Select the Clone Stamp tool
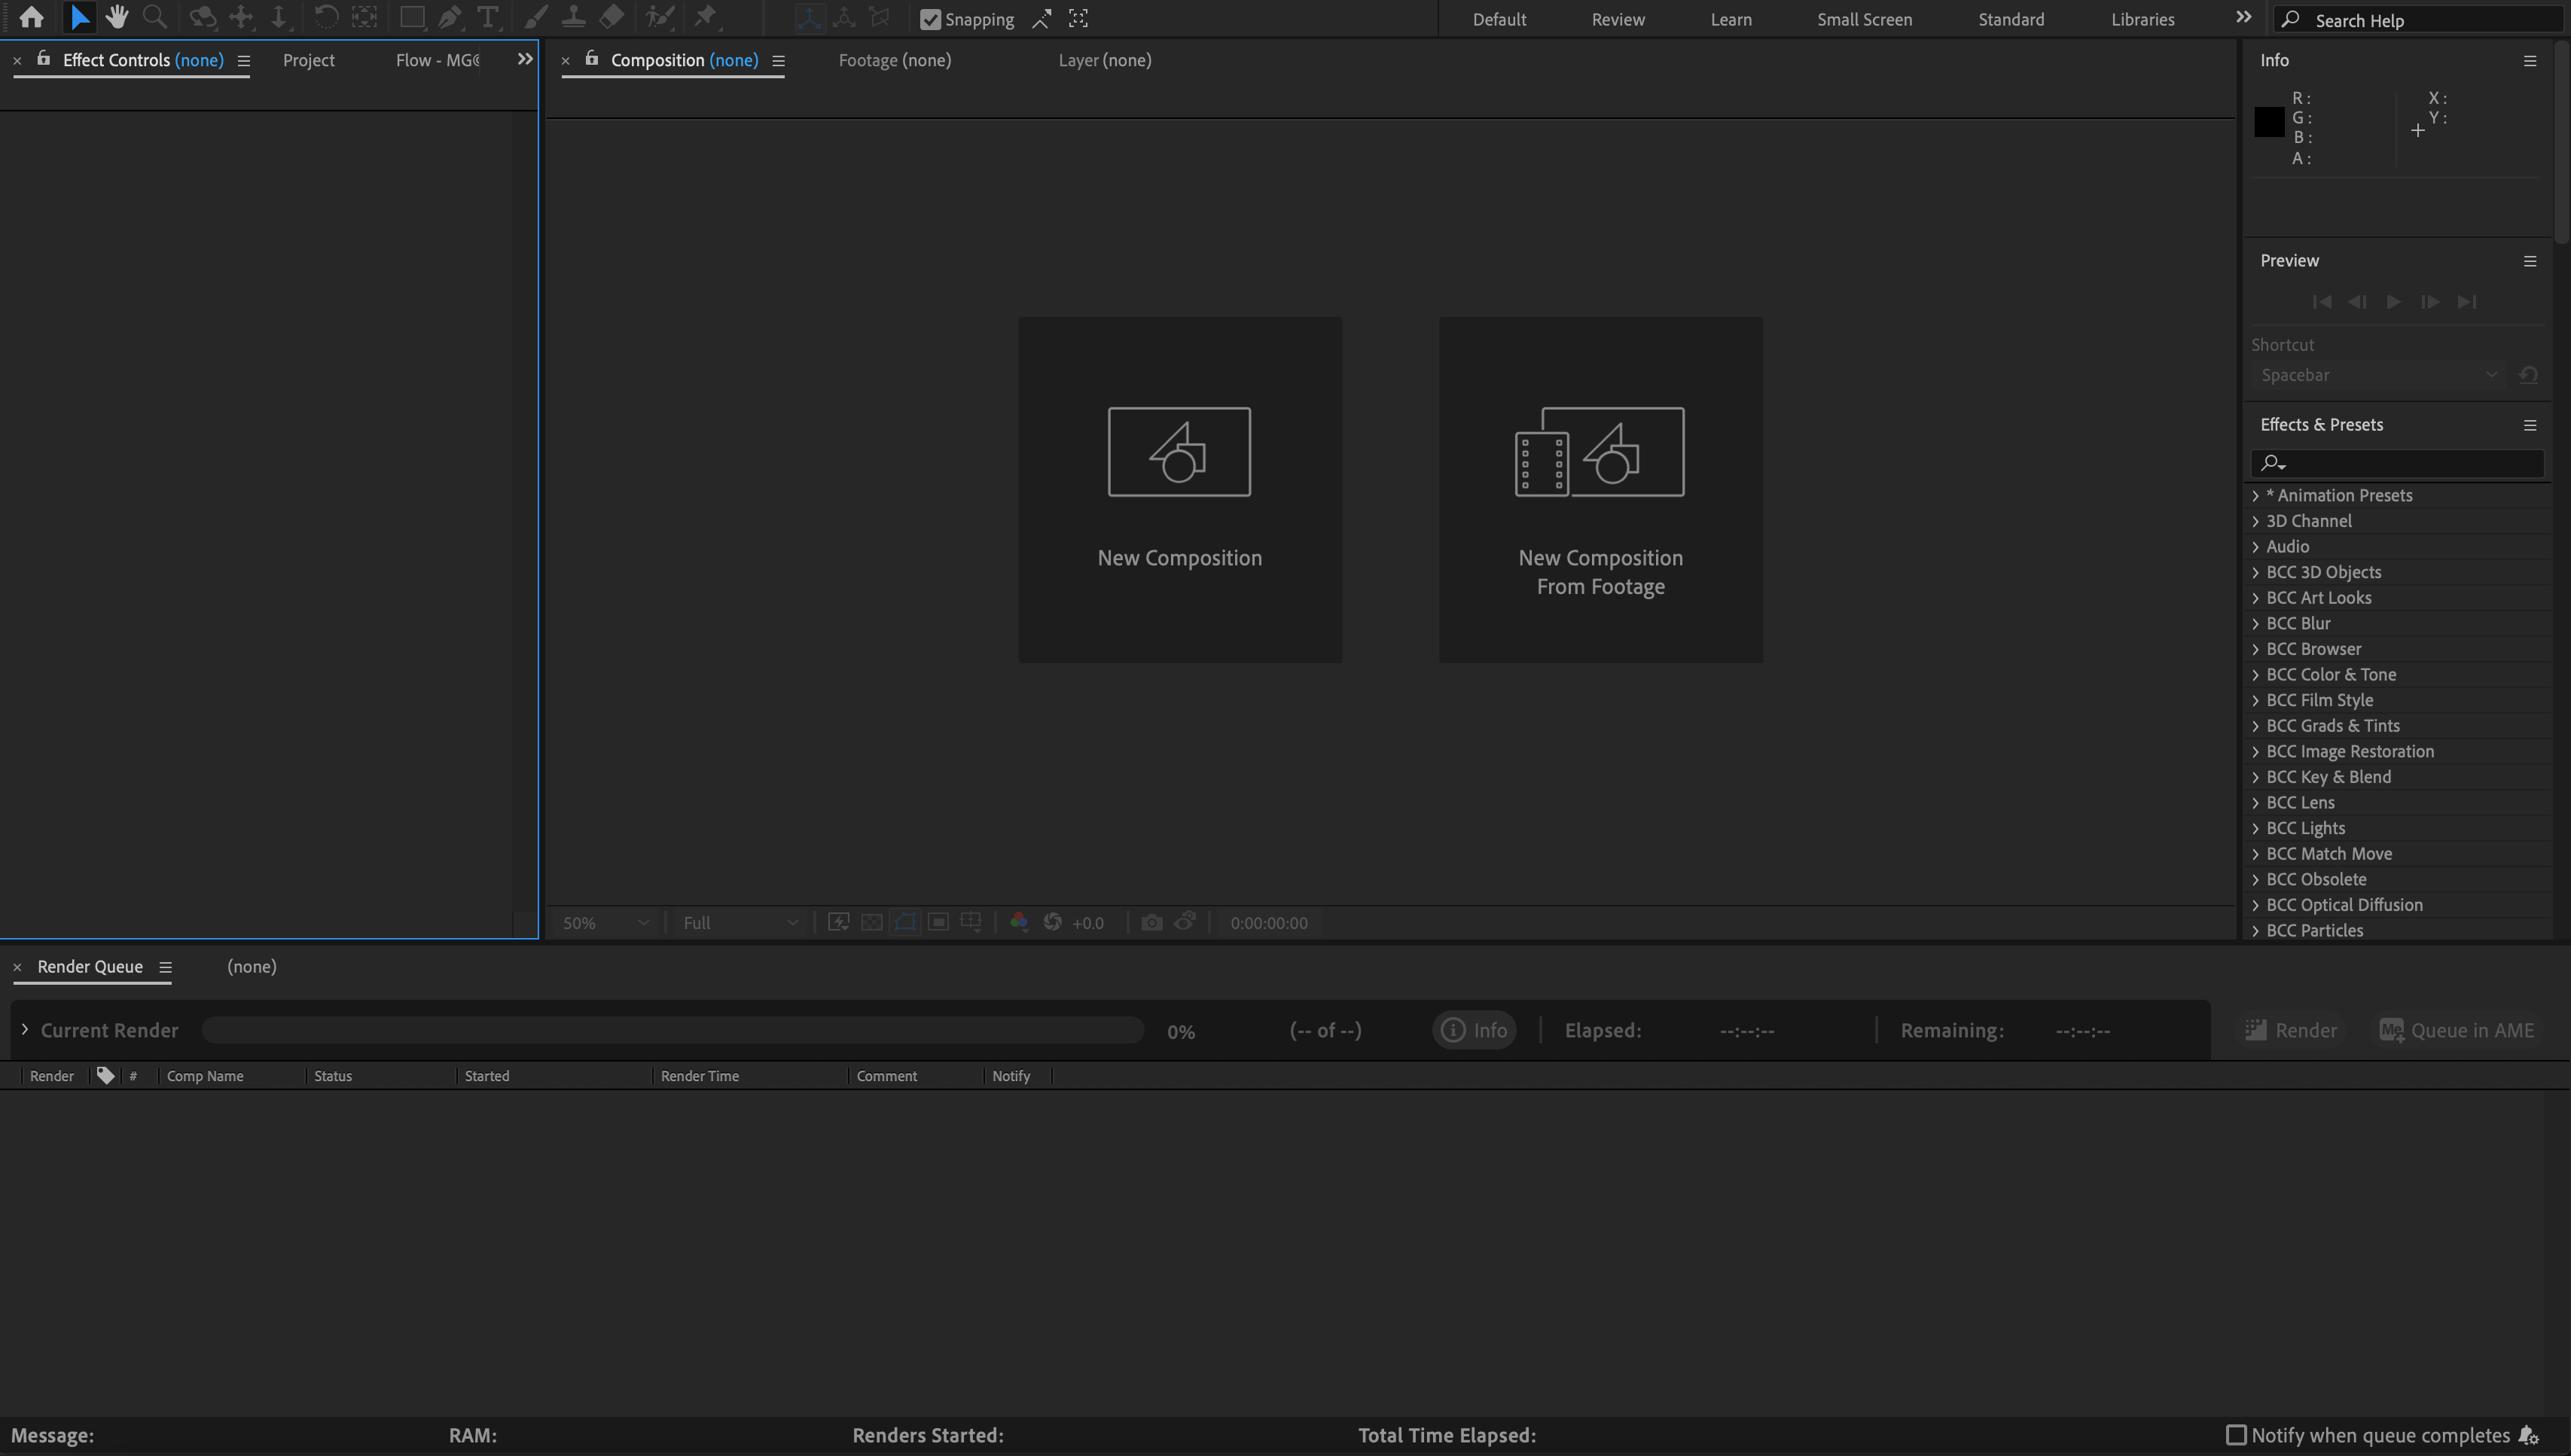This screenshot has width=2571, height=1456. point(573,17)
